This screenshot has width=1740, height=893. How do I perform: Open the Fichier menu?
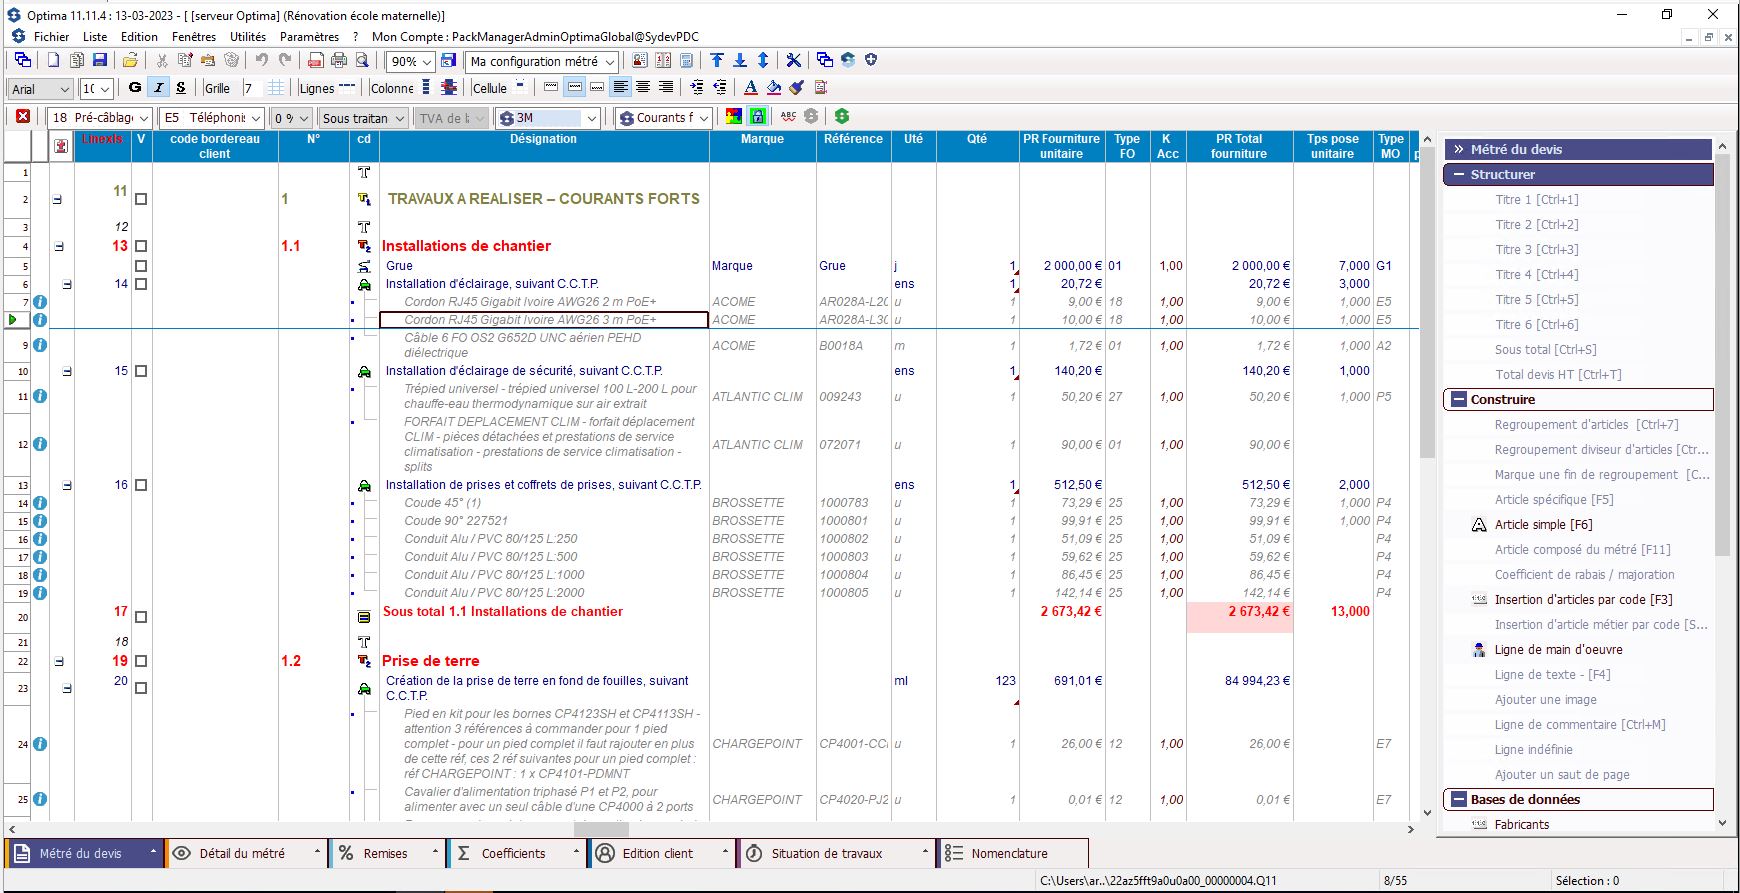tap(51, 37)
